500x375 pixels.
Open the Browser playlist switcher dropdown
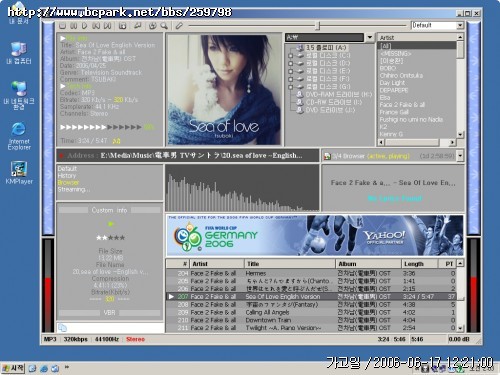coord(460,156)
